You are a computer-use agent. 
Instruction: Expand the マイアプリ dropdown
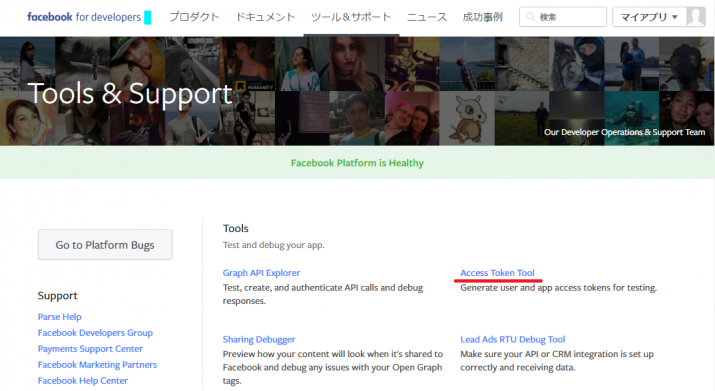tap(649, 17)
